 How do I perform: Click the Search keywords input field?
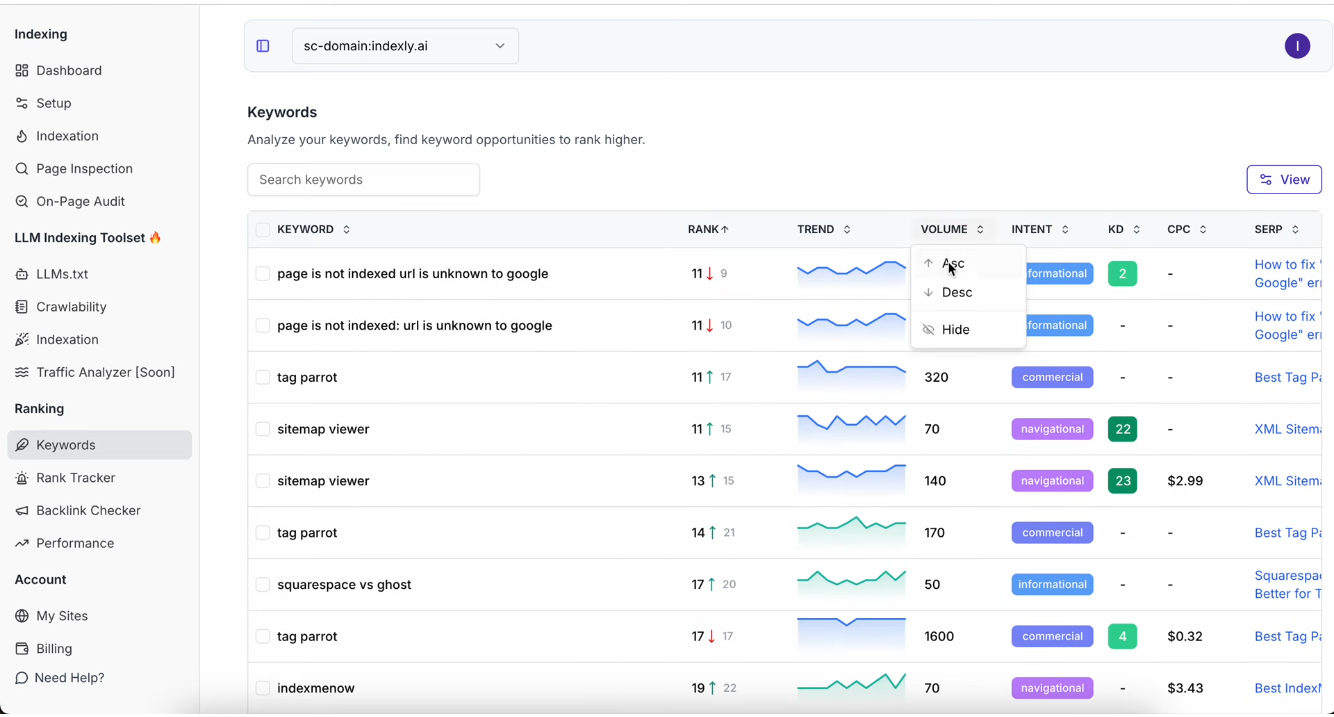[363, 179]
